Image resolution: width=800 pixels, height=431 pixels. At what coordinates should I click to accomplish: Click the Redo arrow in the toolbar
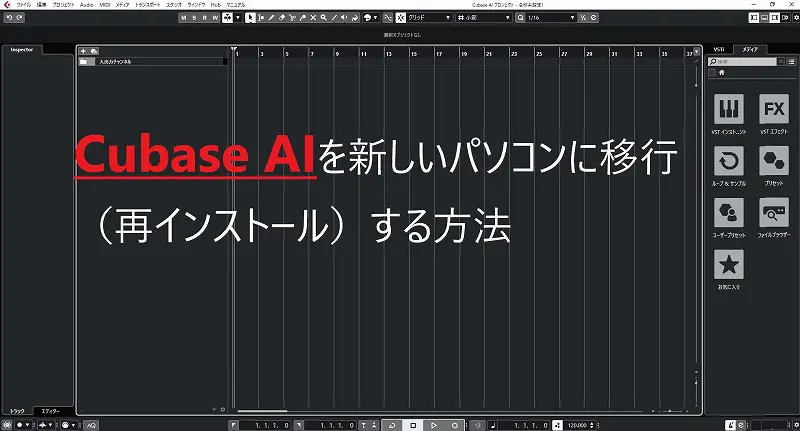(19, 17)
